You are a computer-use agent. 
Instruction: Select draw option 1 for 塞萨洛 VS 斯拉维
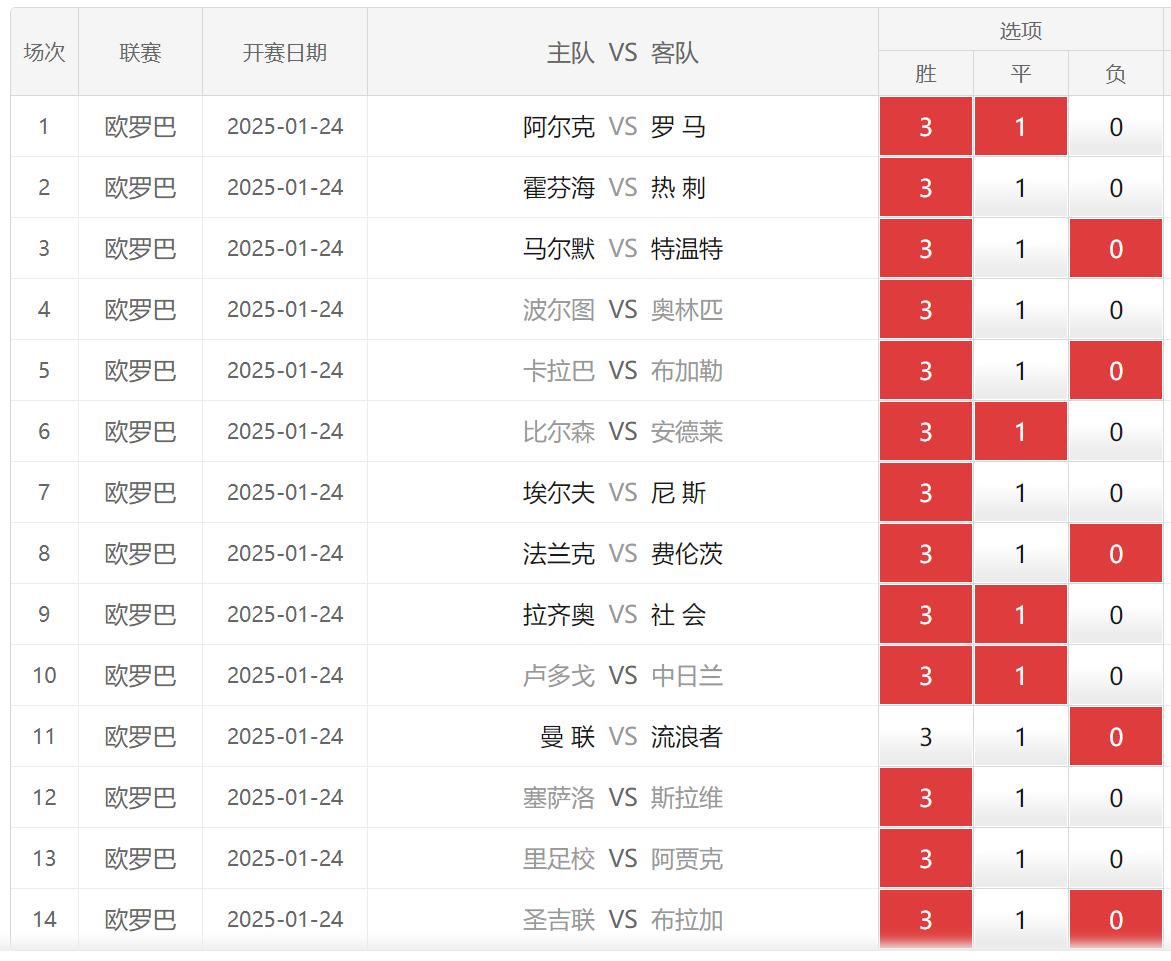[1020, 797]
